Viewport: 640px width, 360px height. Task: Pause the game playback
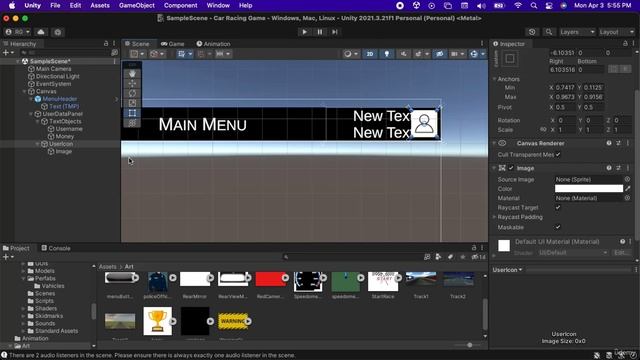click(320, 32)
